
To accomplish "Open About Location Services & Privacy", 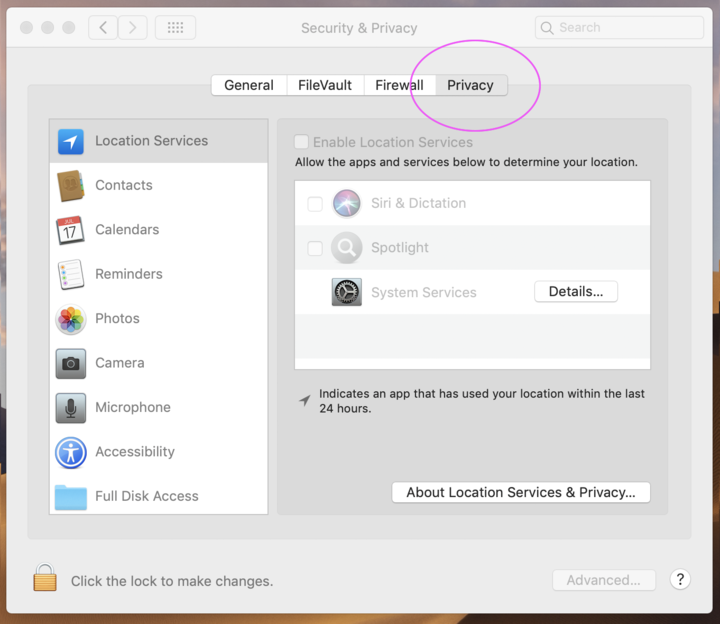I will click(521, 492).
